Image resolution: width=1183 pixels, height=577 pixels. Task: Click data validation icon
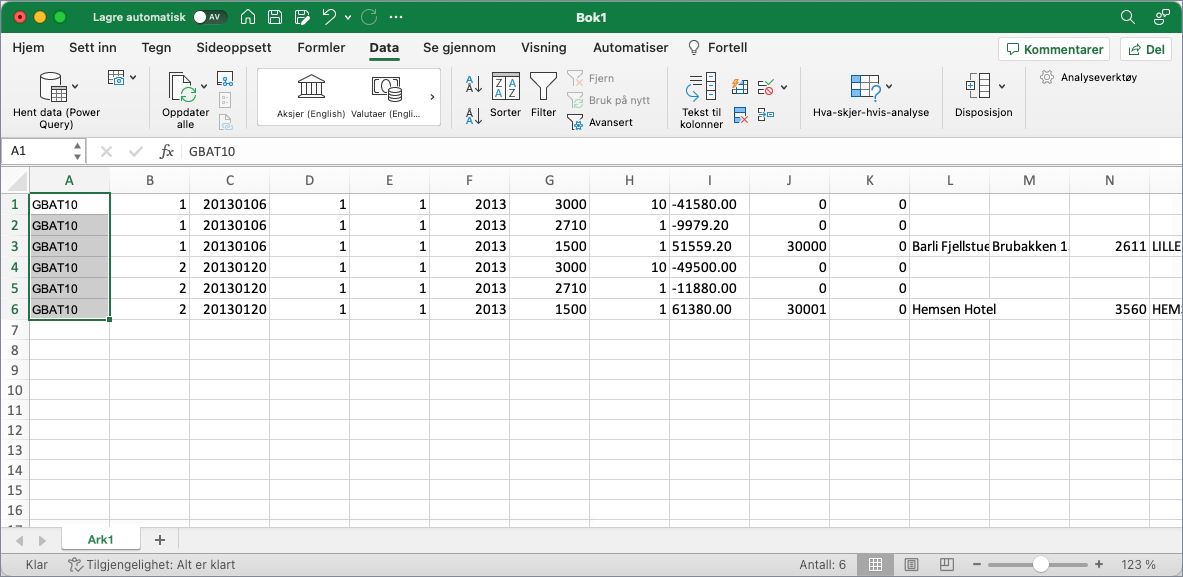pyautogui.click(x=765, y=87)
